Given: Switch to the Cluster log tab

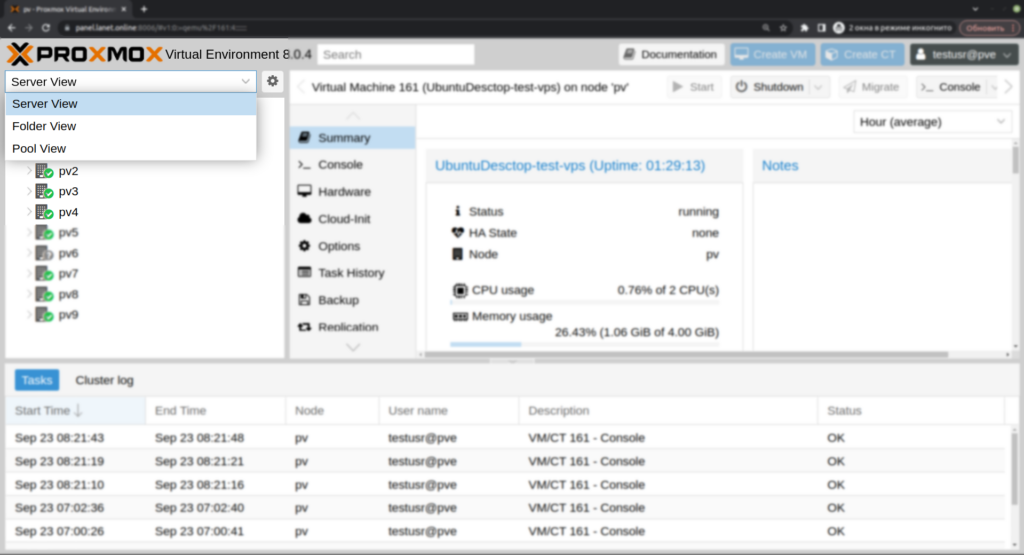Looking at the screenshot, I should coord(104,380).
